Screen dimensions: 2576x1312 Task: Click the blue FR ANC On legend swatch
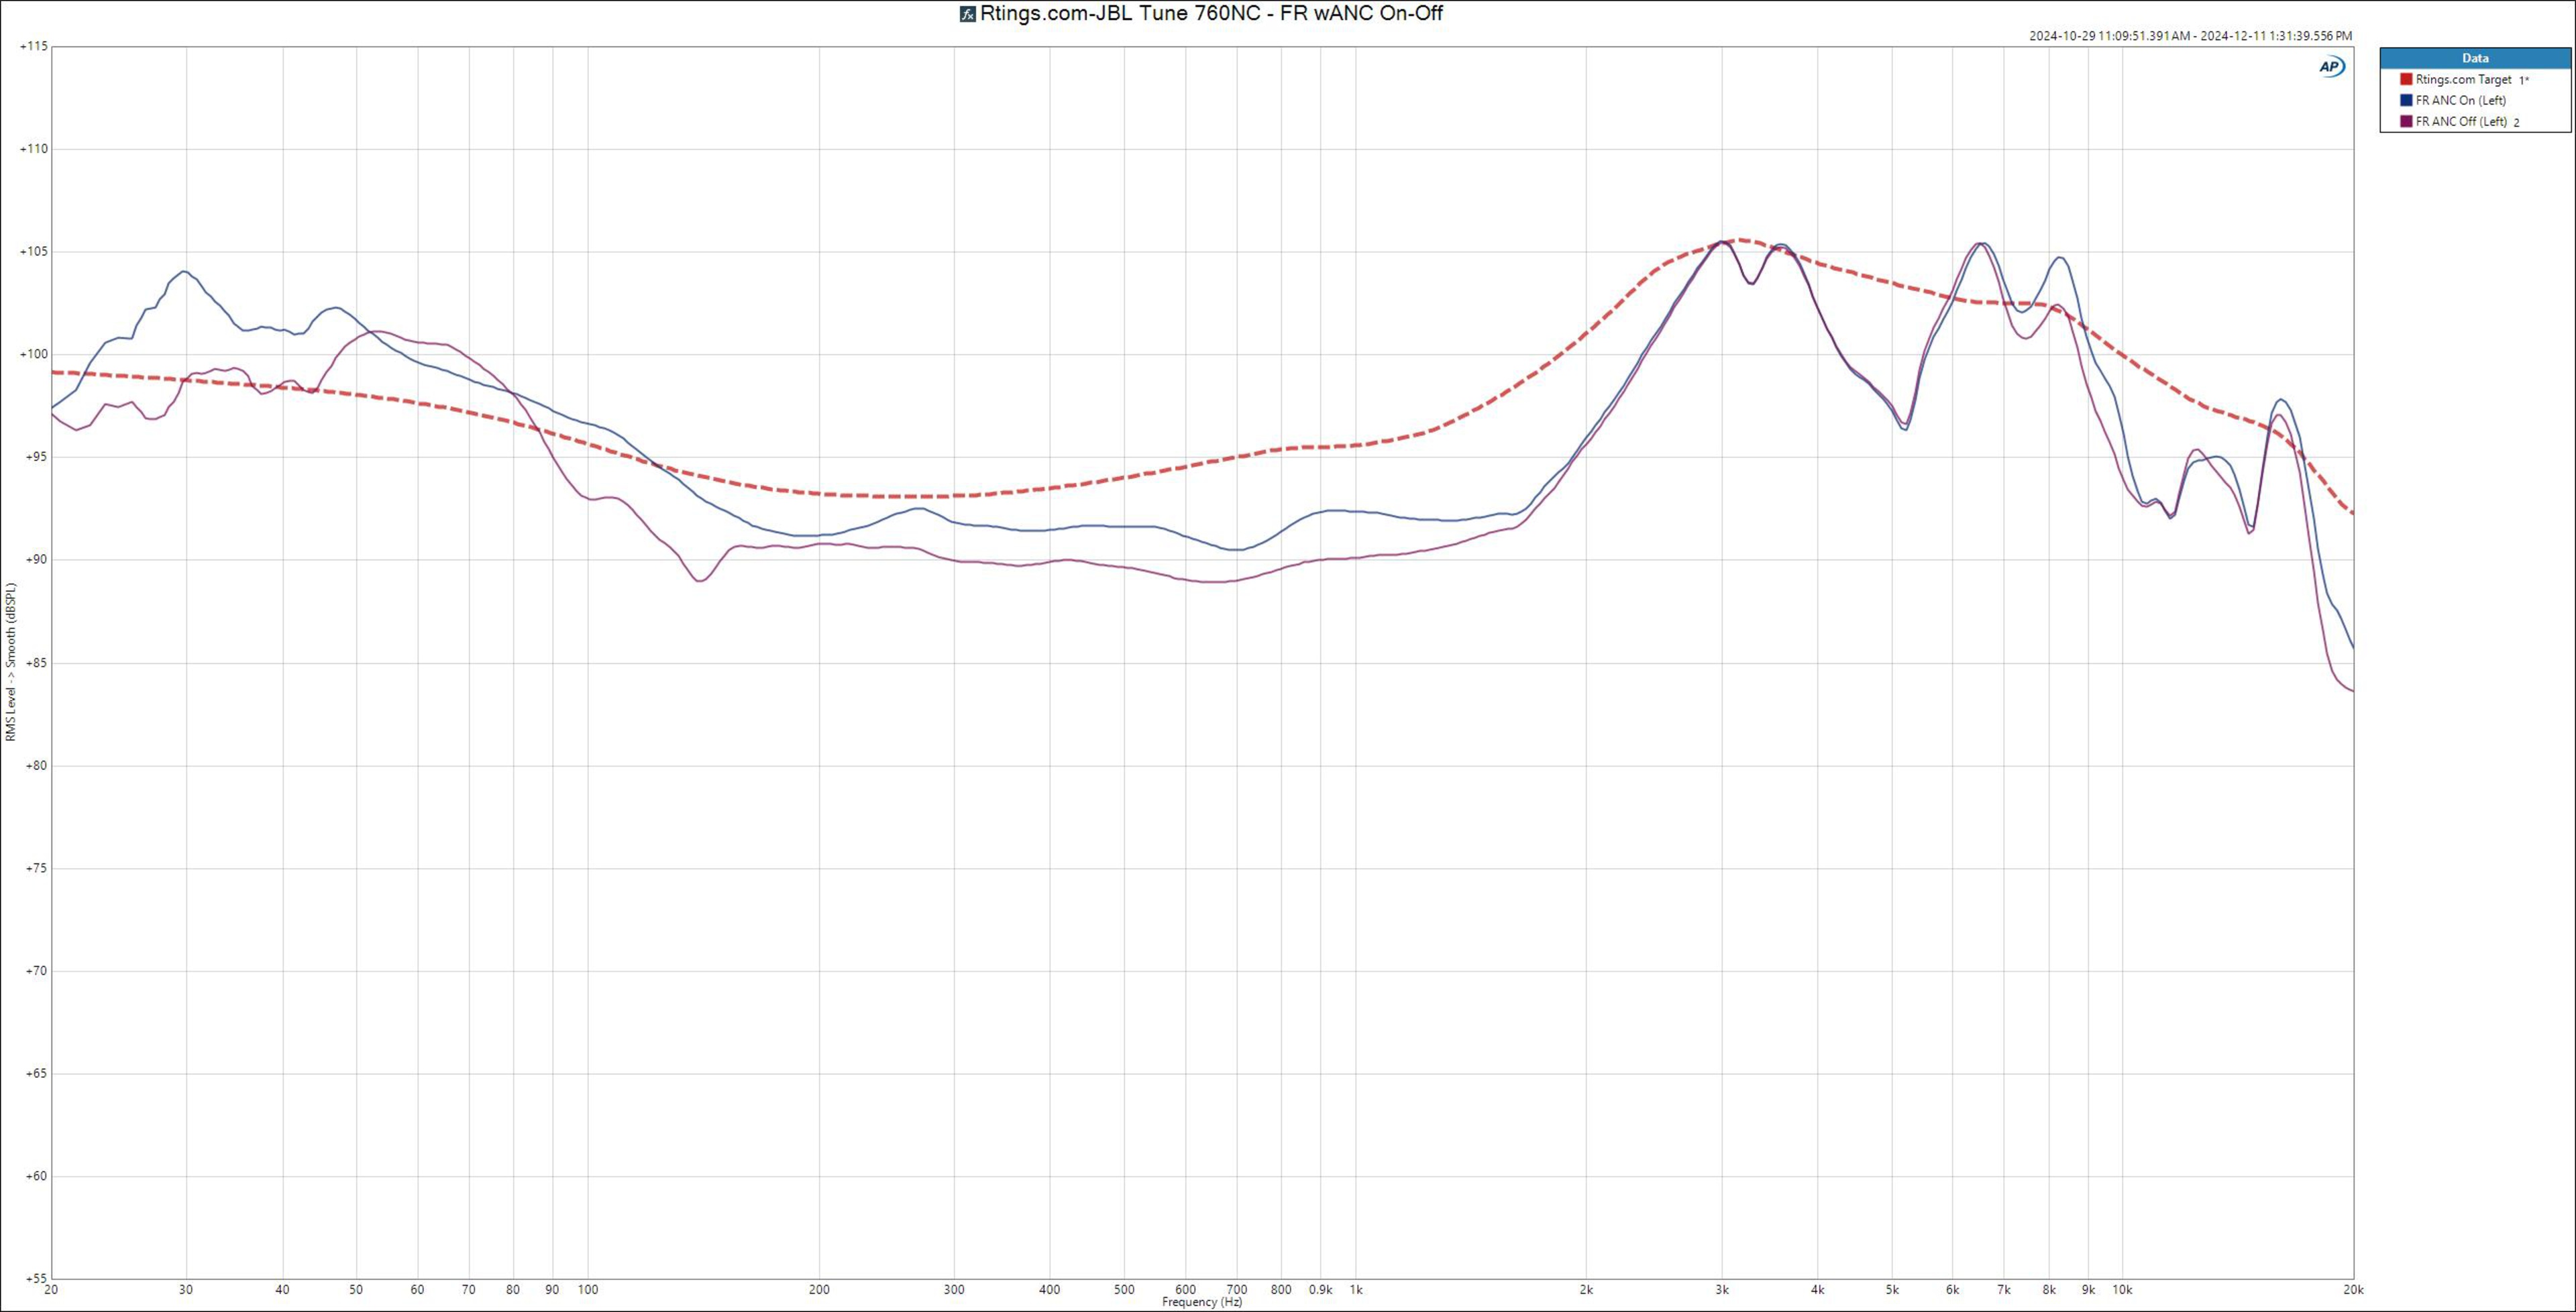tap(2406, 100)
